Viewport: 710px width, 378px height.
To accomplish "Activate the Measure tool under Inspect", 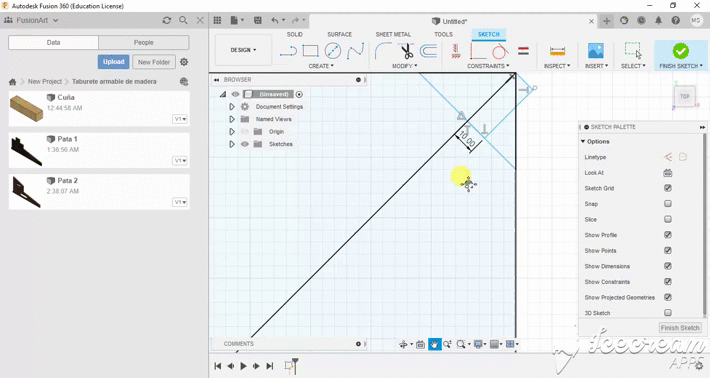I will tap(557, 51).
